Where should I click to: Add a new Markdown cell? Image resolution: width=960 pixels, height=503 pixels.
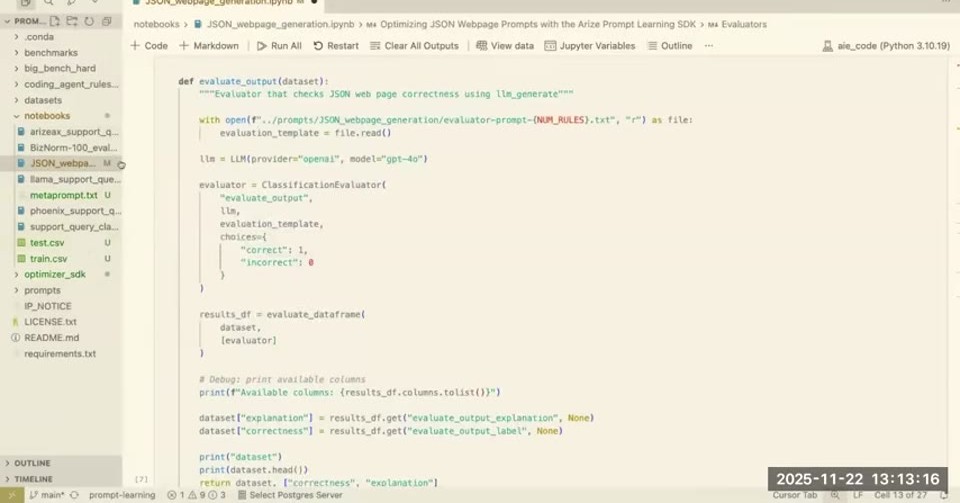pyautogui.click(x=209, y=46)
